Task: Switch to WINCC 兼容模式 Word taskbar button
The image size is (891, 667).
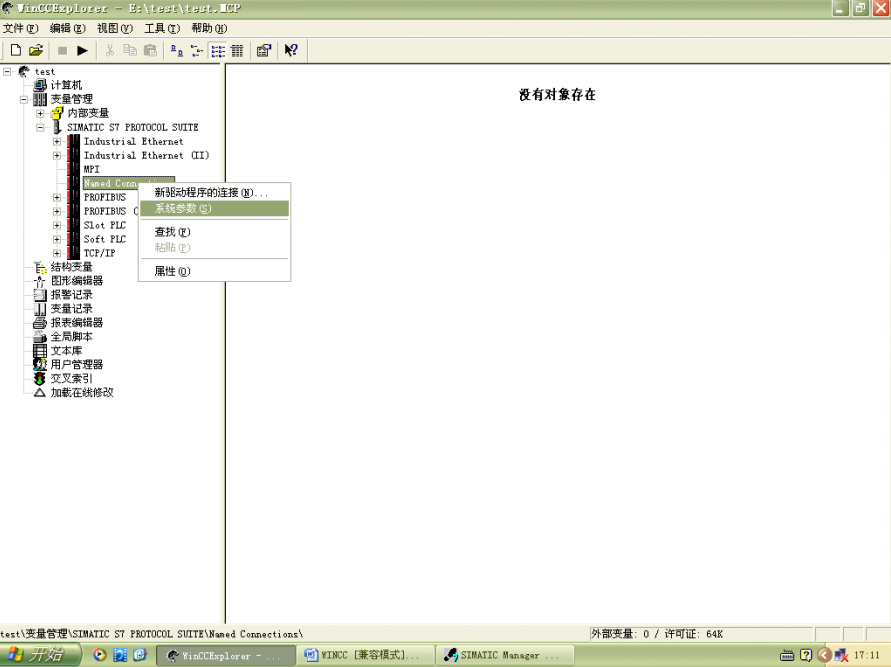Action: [x=365, y=656]
